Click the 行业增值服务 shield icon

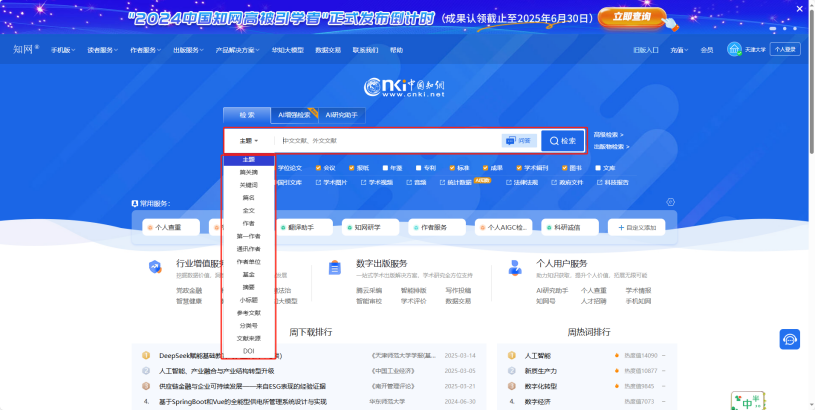pyautogui.click(x=155, y=267)
